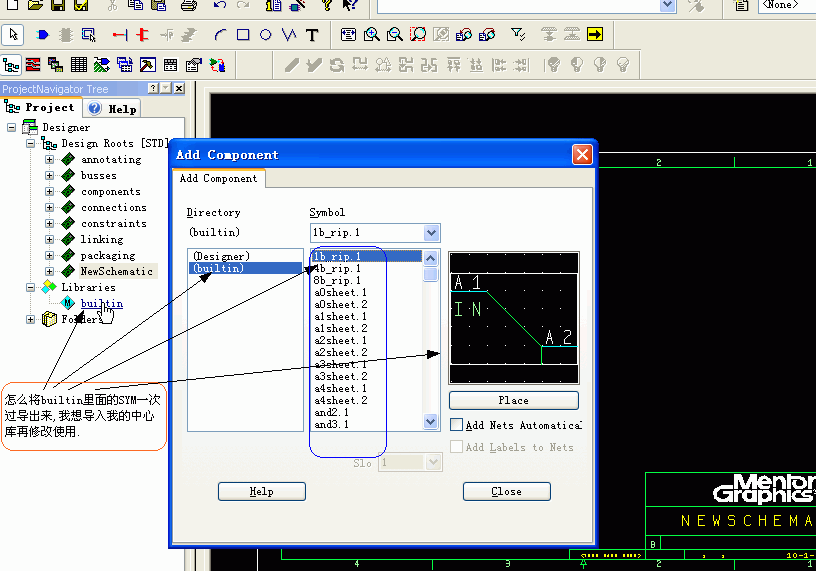This screenshot has height=571, width=816.
Task: Click the Place button
Action: click(513, 400)
